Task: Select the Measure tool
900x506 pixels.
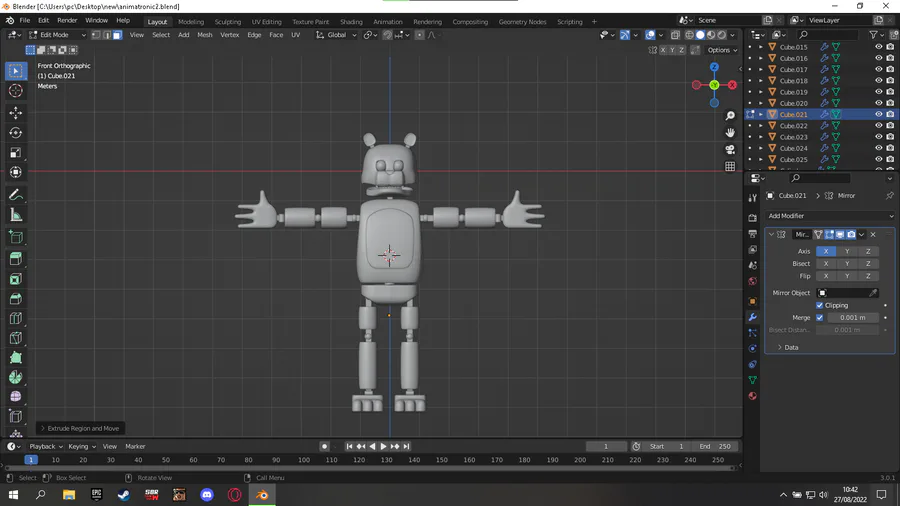Action: 15,215
